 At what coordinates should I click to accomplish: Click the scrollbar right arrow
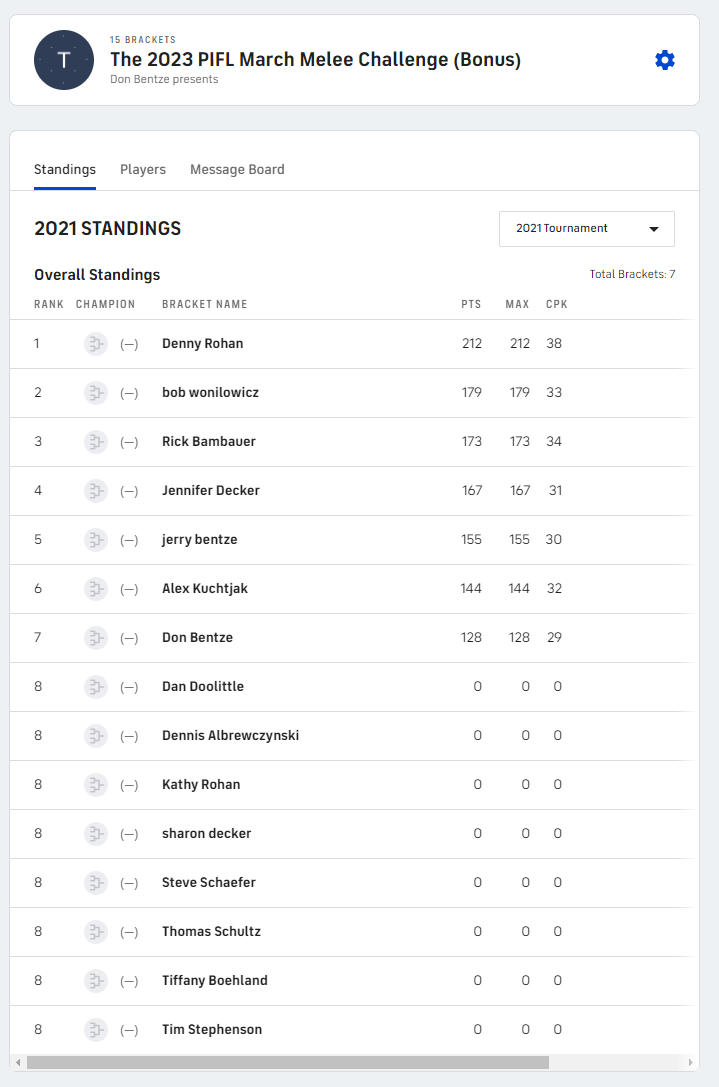tap(692, 1062)
